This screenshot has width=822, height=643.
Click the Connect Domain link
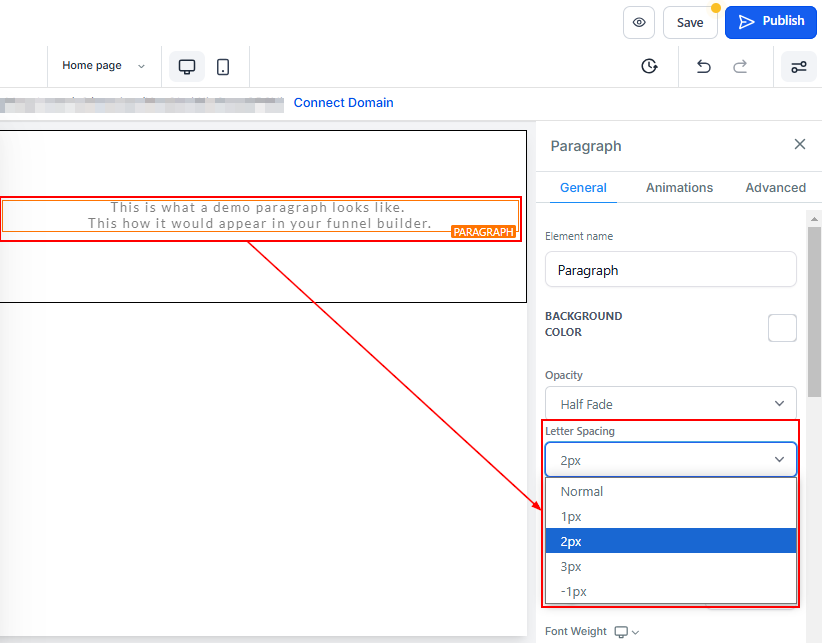pyautogui.click(x=343, y=103)
